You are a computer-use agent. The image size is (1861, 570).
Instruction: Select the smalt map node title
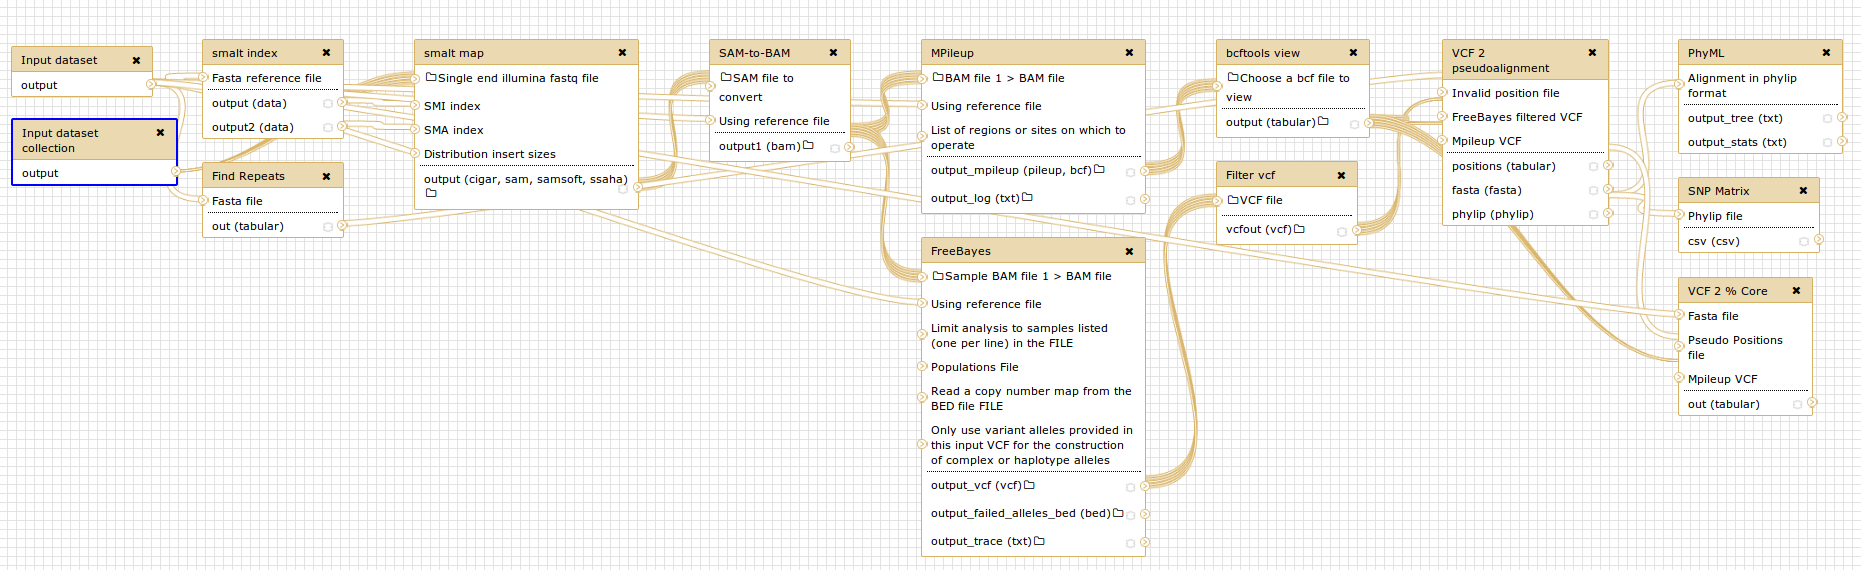pos(454,53)
